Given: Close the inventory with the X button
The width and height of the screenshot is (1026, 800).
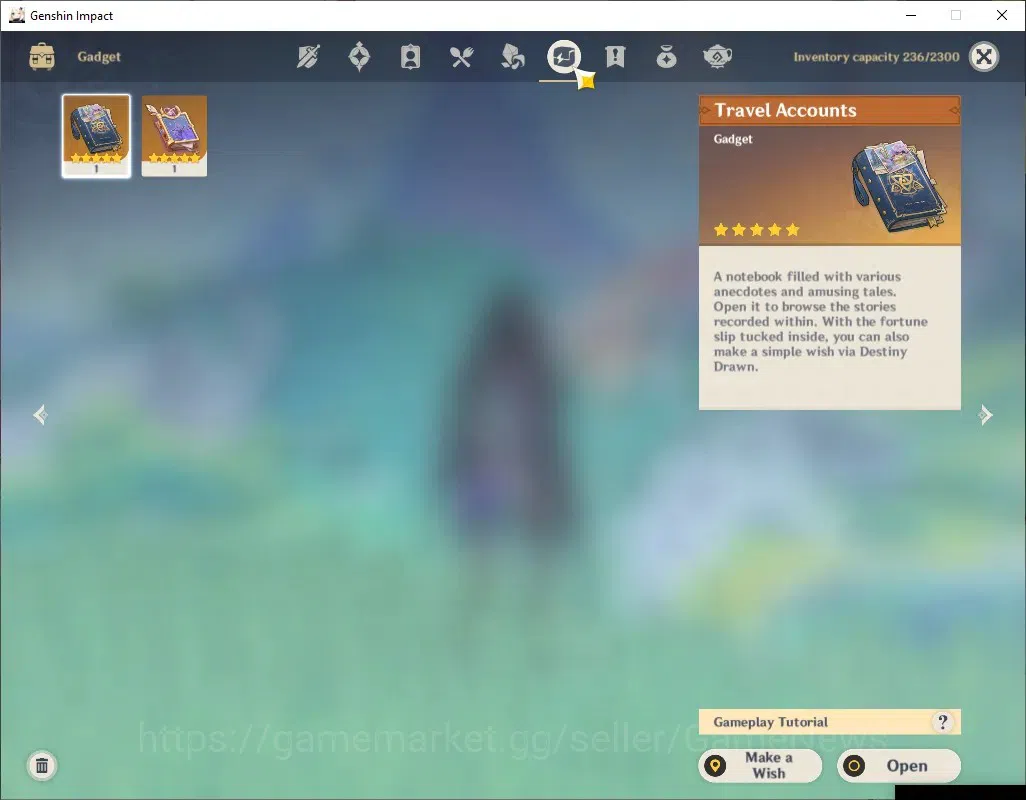Looking at the screenshot, I should tap(983, 57).
